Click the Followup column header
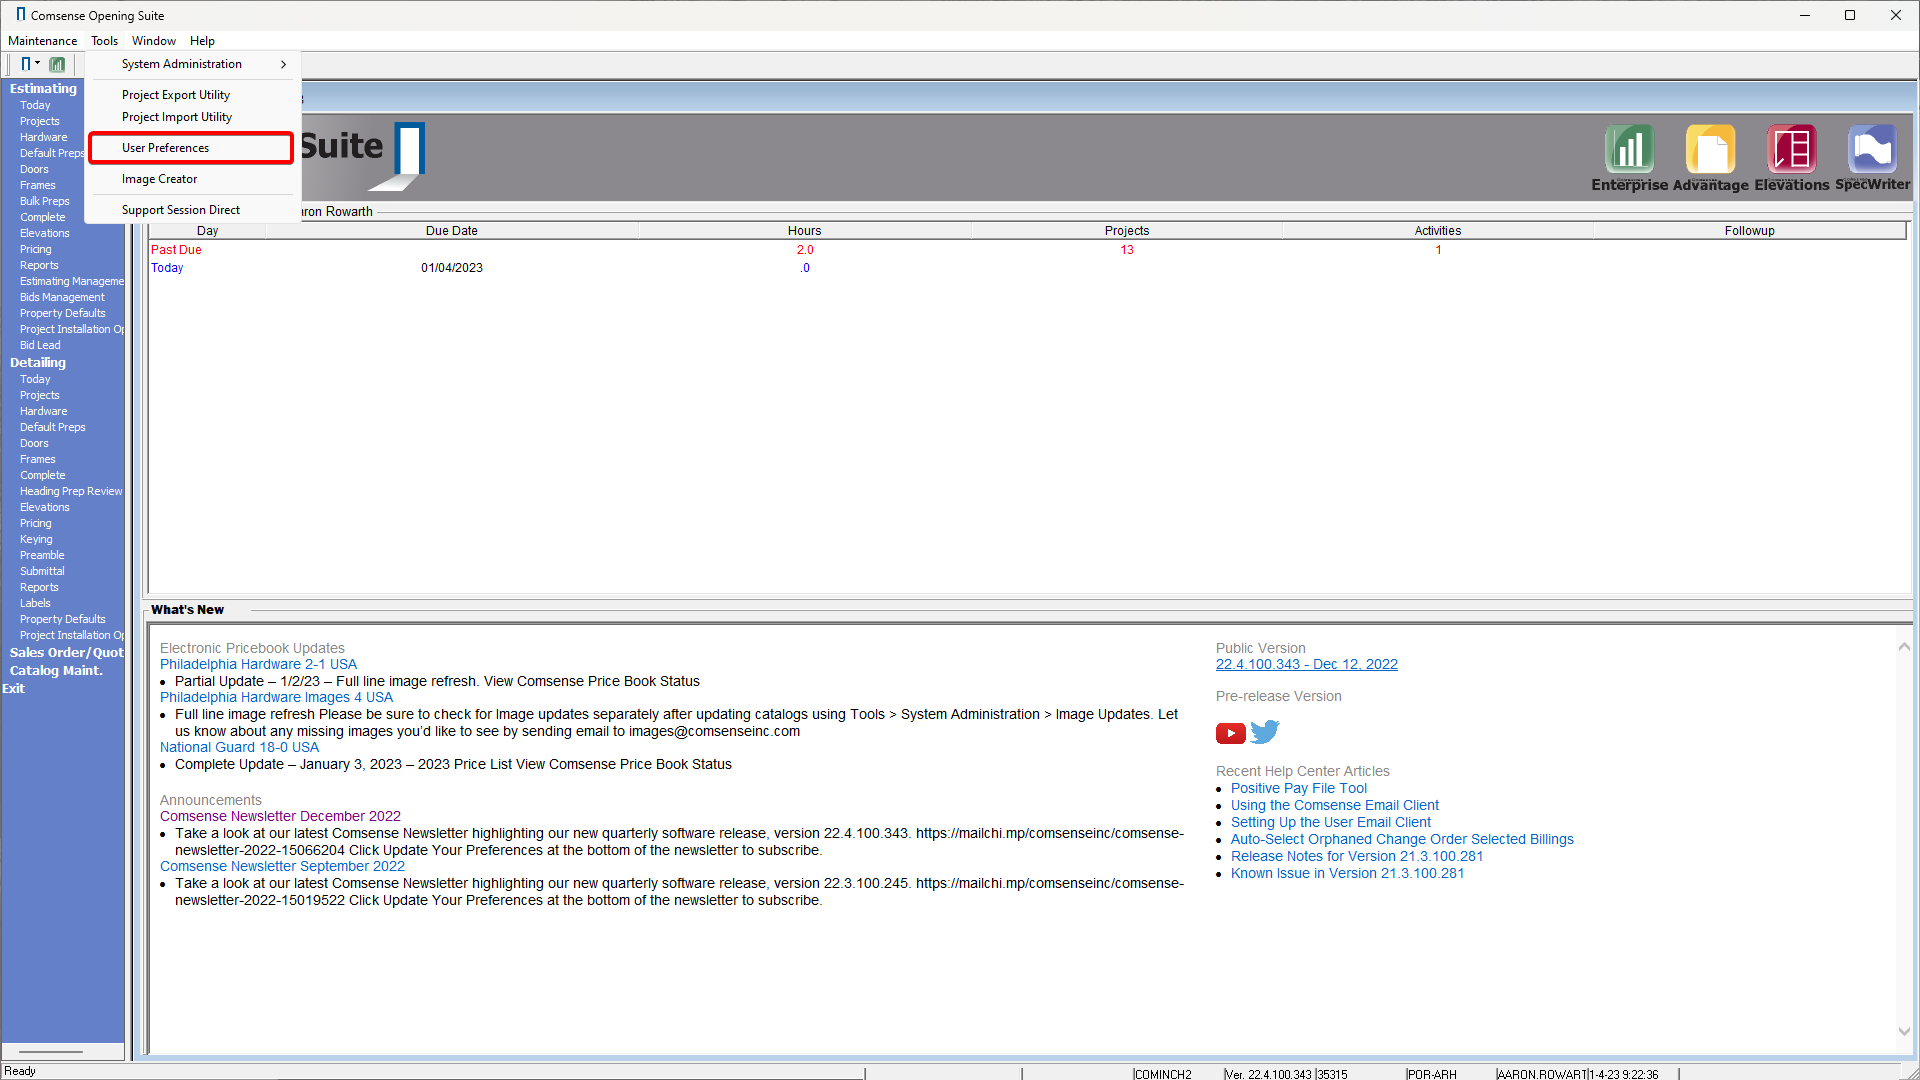Screen dimensions: 1920x1080 (1749, 231)
